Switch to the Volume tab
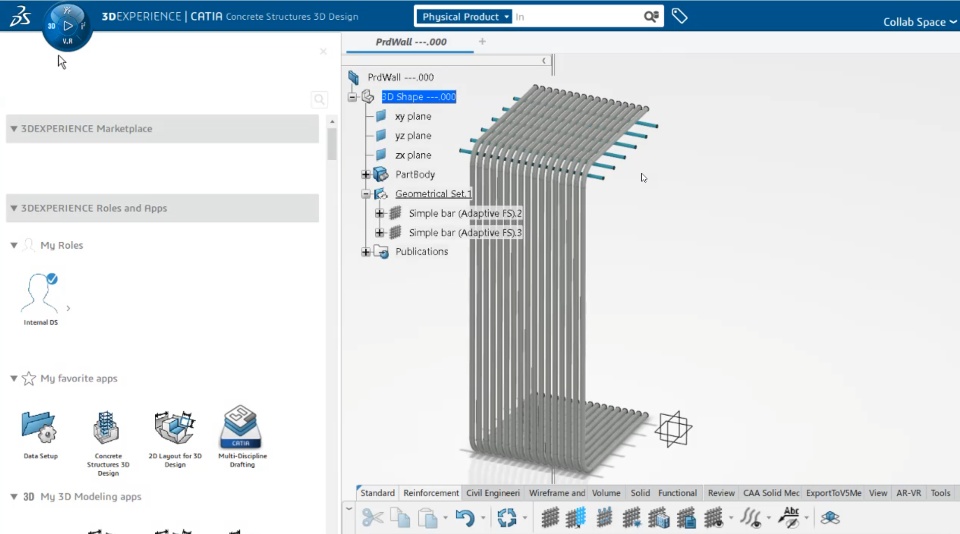Viewport: 960px width, 534px height. tap(606, 493)
